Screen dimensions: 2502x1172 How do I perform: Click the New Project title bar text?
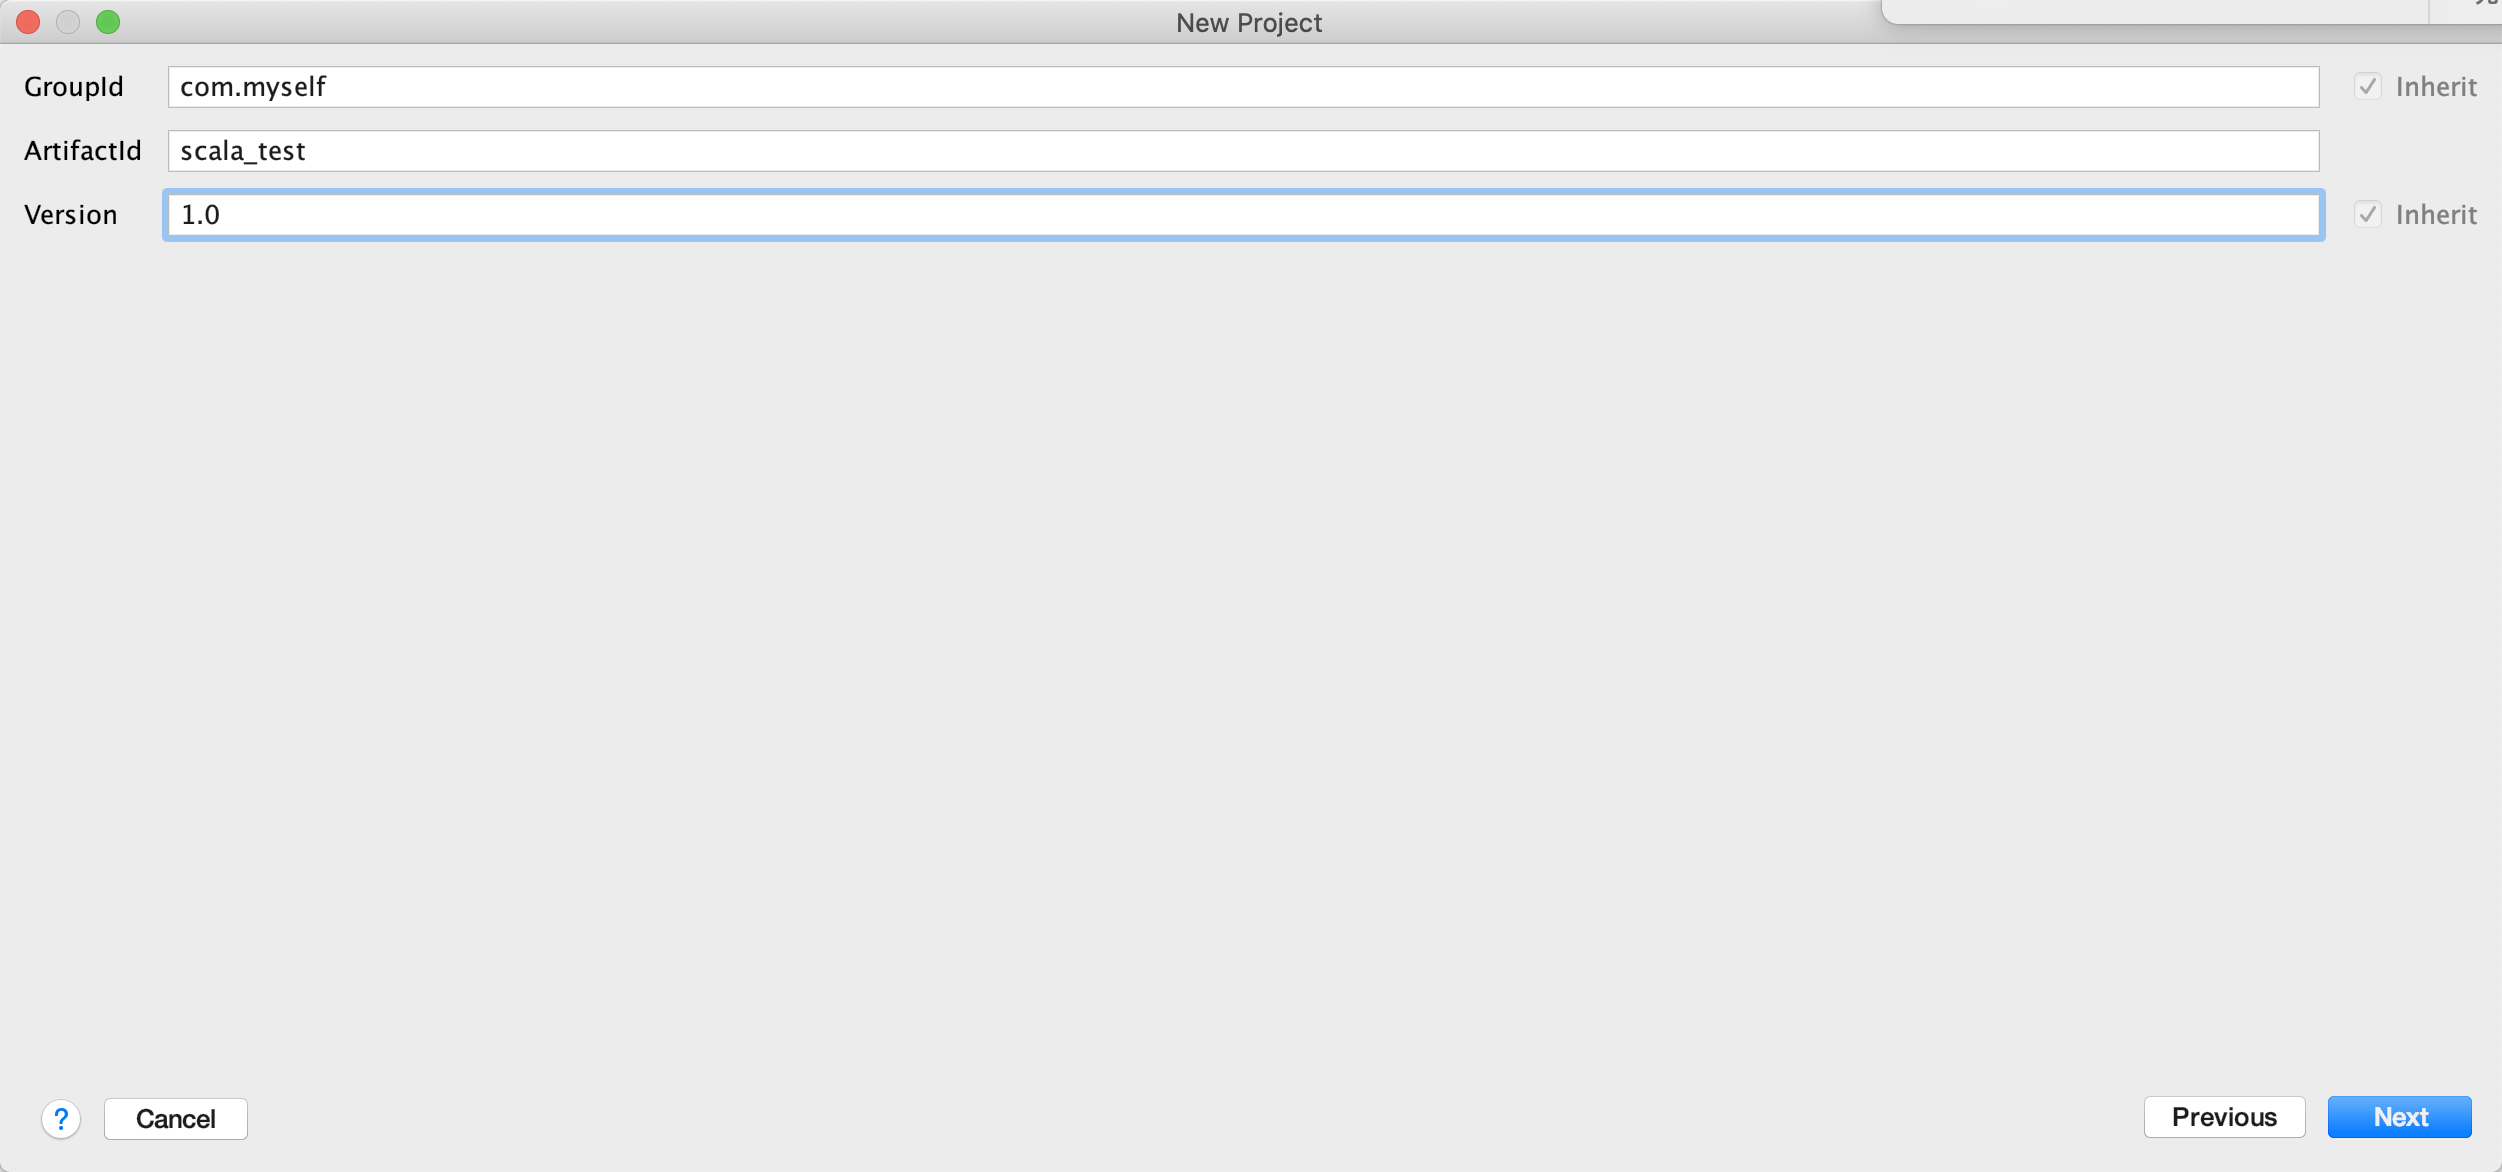pyautogui.click(x=1248, y=22)
